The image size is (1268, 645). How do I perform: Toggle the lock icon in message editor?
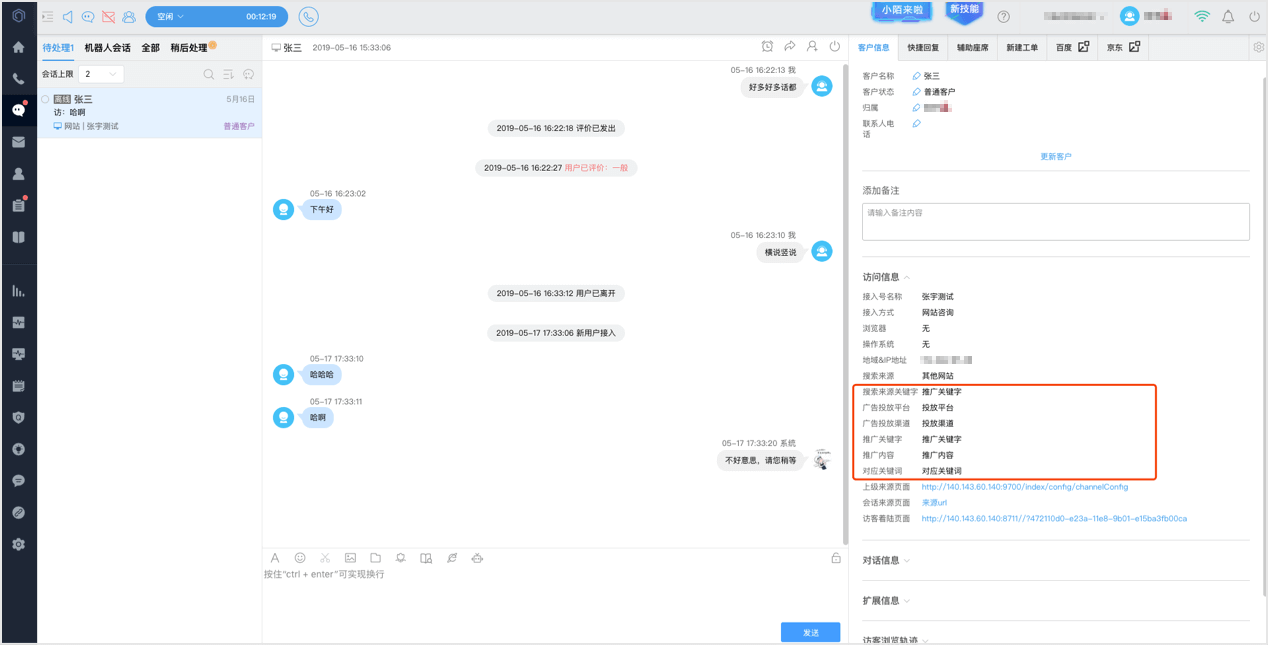tap(836, 558)
